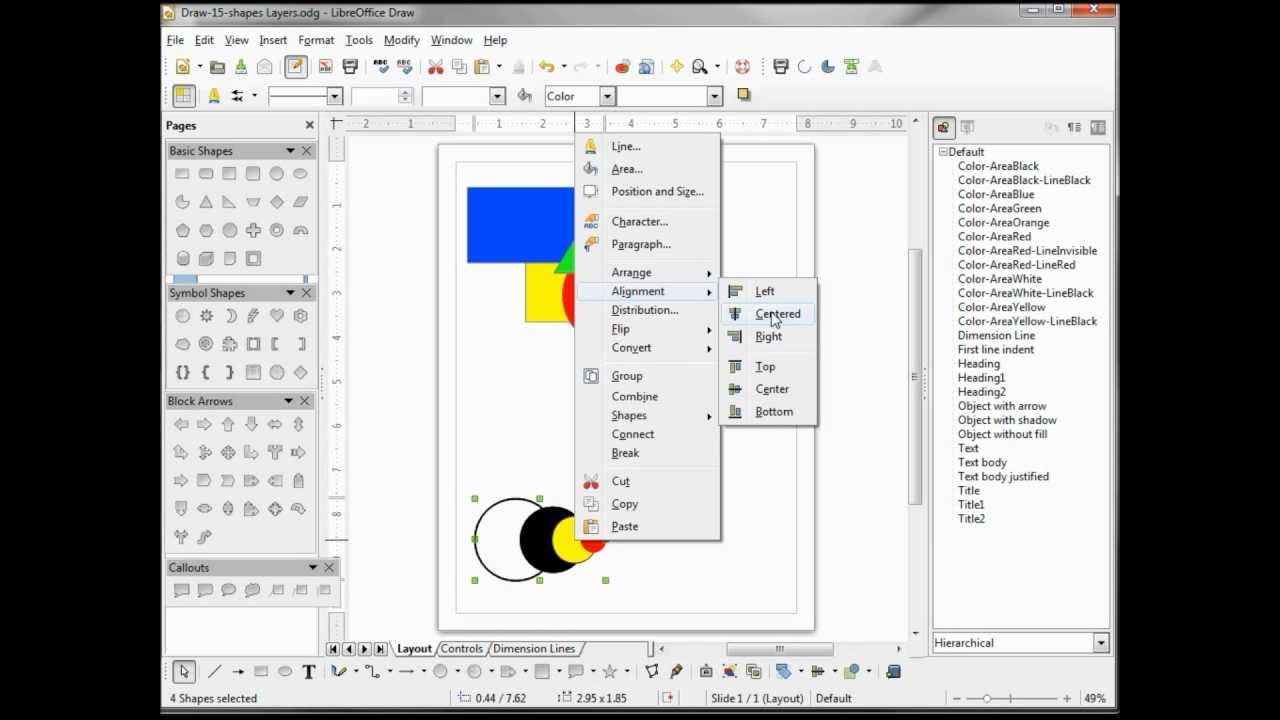Open the line style dropdown

tap(334, 96)
